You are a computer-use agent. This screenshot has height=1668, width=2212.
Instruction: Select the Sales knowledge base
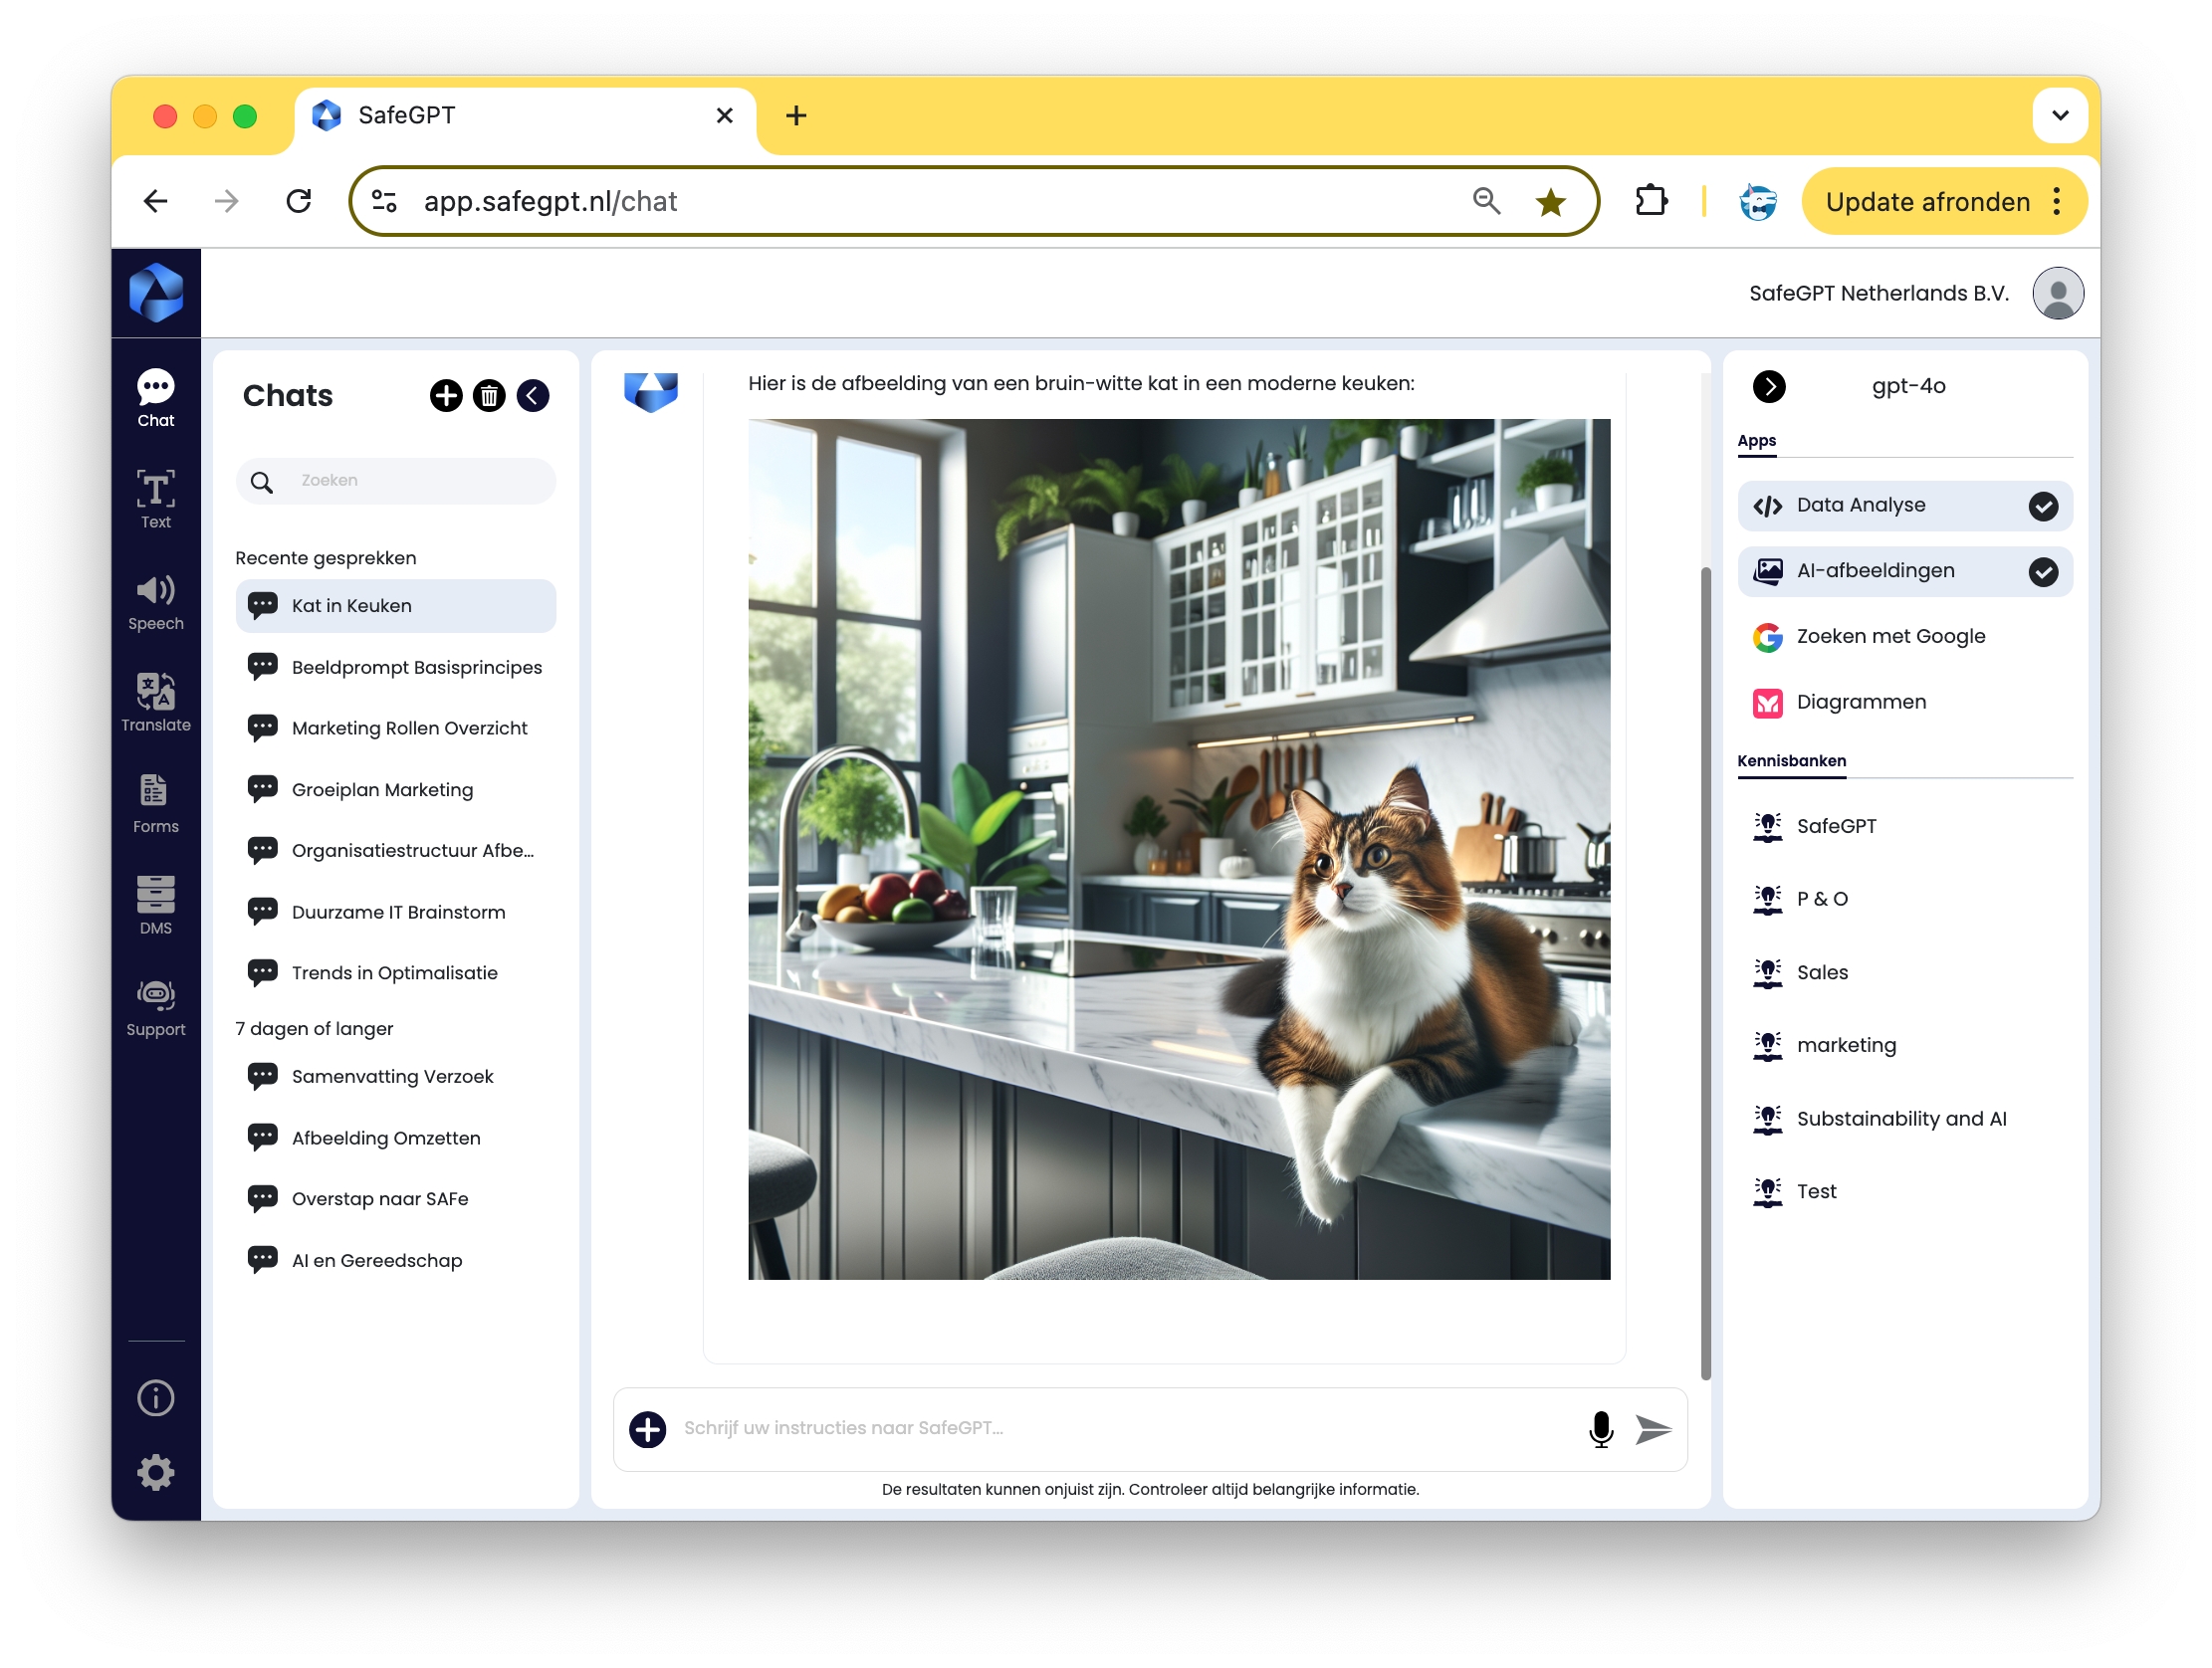coord(1905,972)
